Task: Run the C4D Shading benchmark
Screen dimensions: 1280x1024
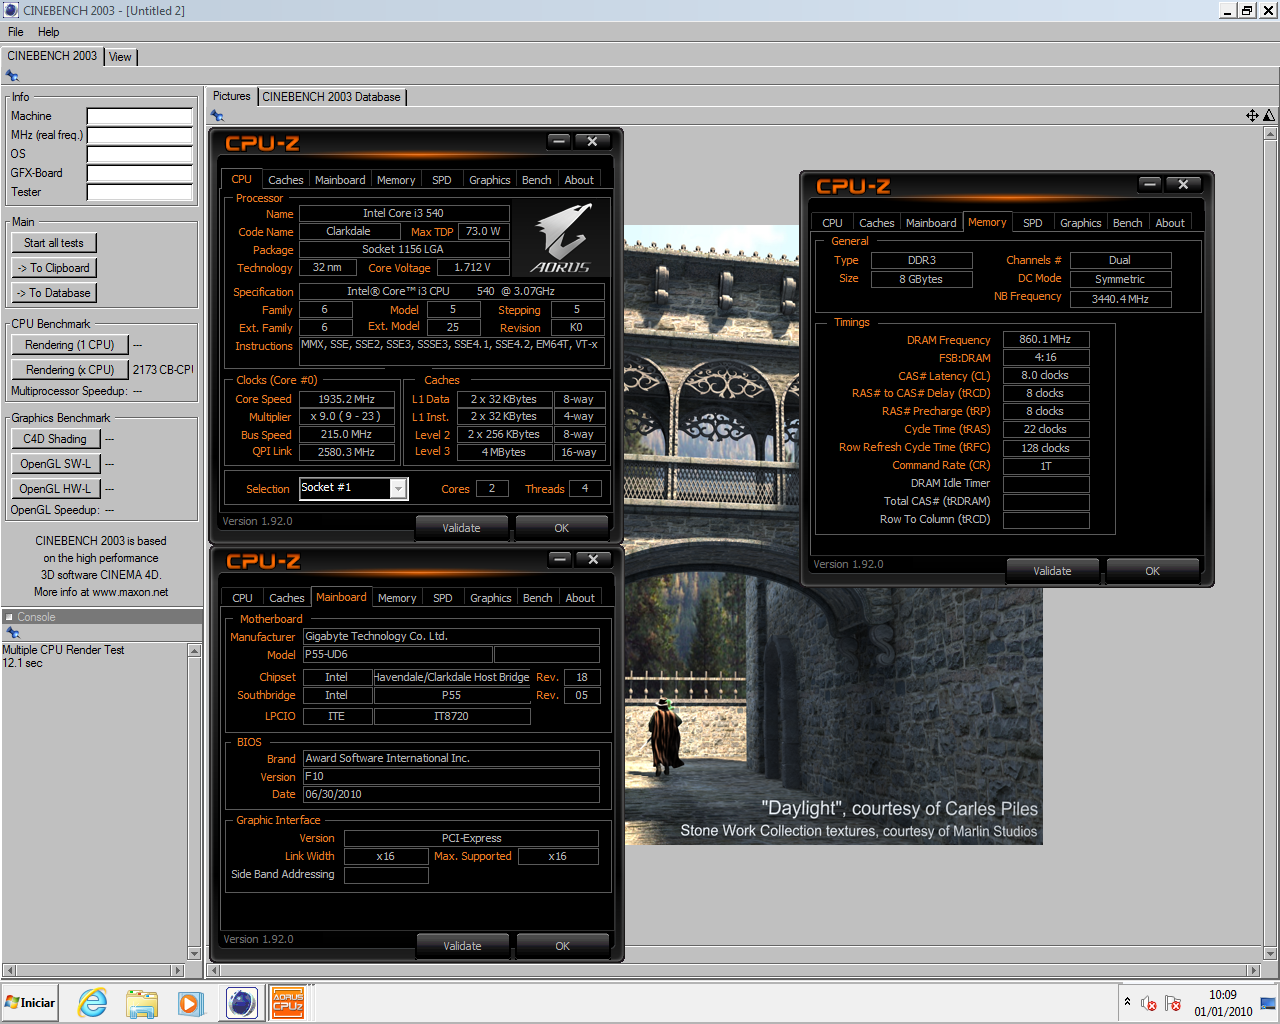Action: [x=56, y=439]
